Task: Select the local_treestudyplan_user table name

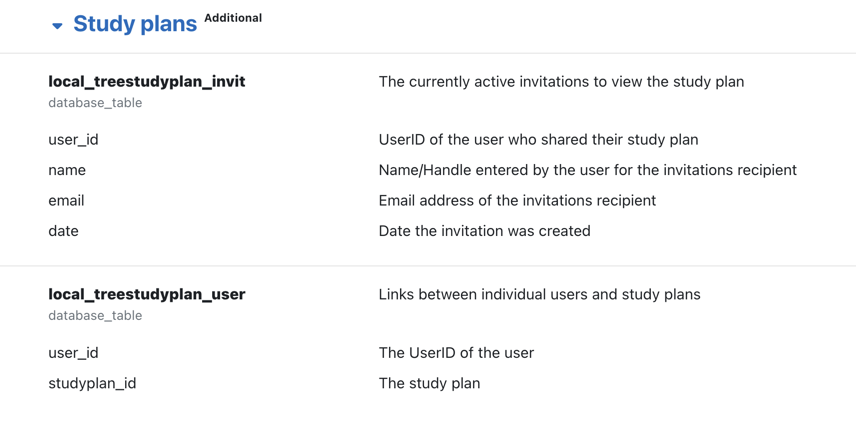Action: click(146, 295)
